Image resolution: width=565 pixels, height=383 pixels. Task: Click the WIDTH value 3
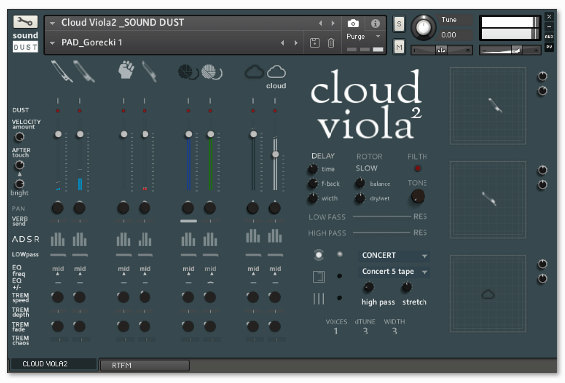pos(394,331)
